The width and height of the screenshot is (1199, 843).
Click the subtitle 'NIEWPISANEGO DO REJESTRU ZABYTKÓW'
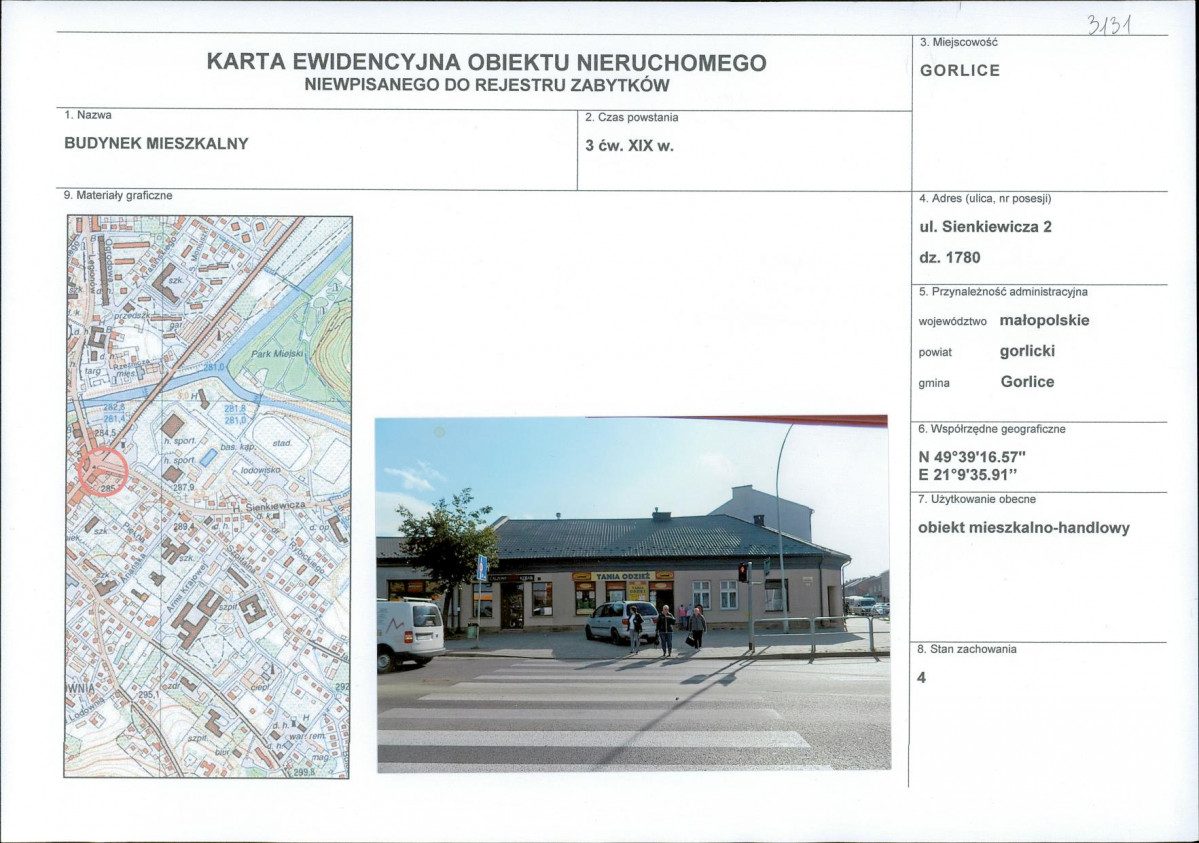487,85
